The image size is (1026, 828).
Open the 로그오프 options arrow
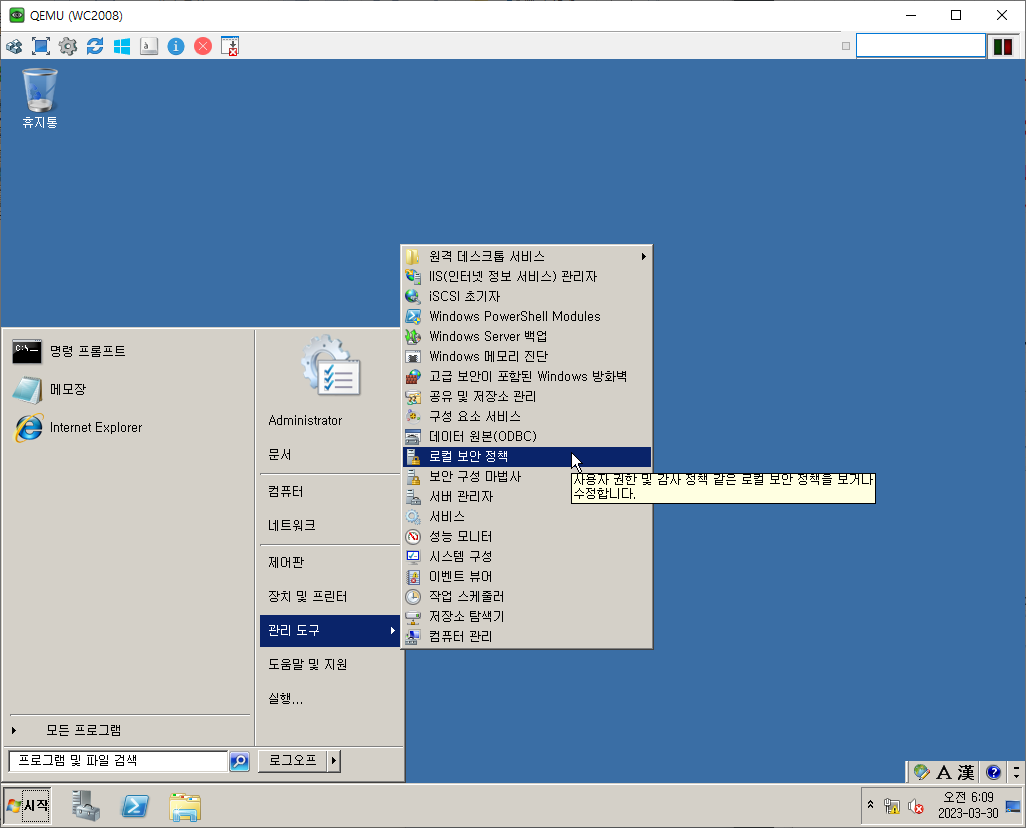[334, 761]
